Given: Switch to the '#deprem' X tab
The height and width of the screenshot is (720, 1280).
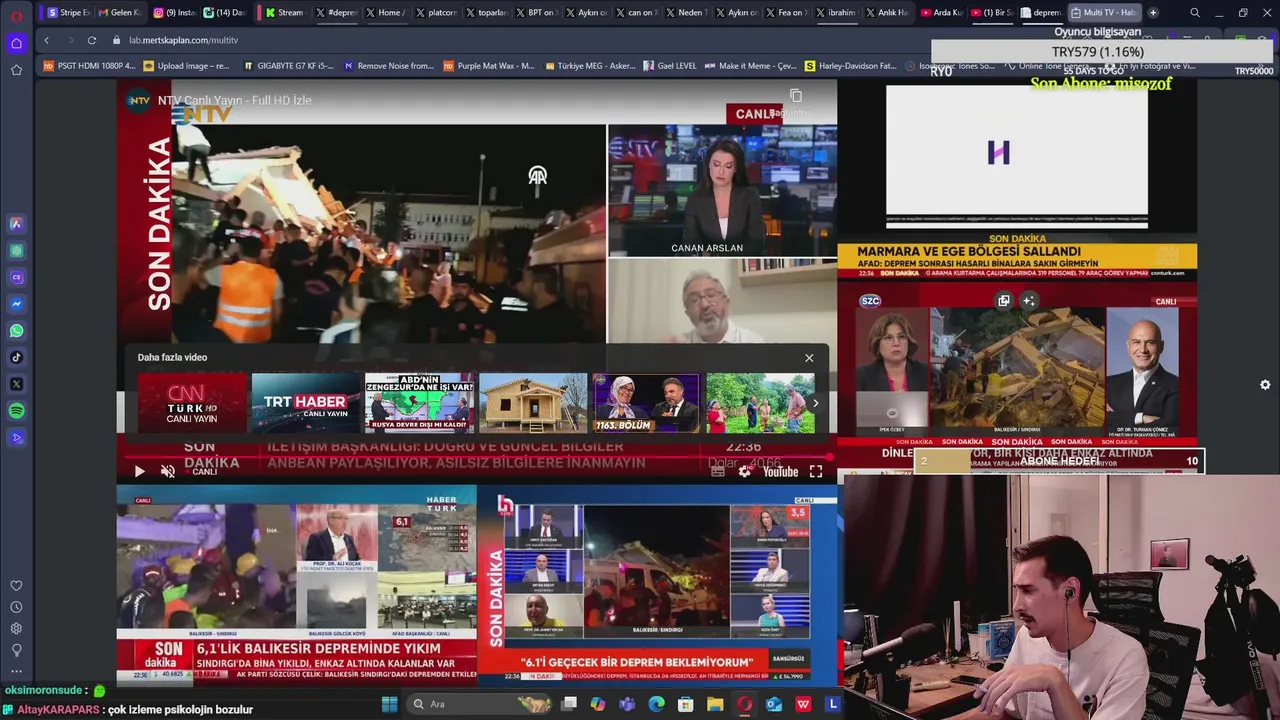Looking at the screenshot, I should coord(335,13).
